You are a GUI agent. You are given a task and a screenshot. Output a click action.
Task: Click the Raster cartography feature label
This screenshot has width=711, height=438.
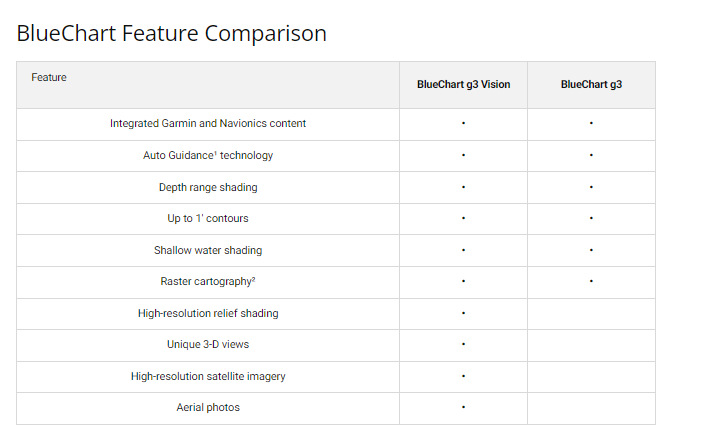tap(208, 282)
